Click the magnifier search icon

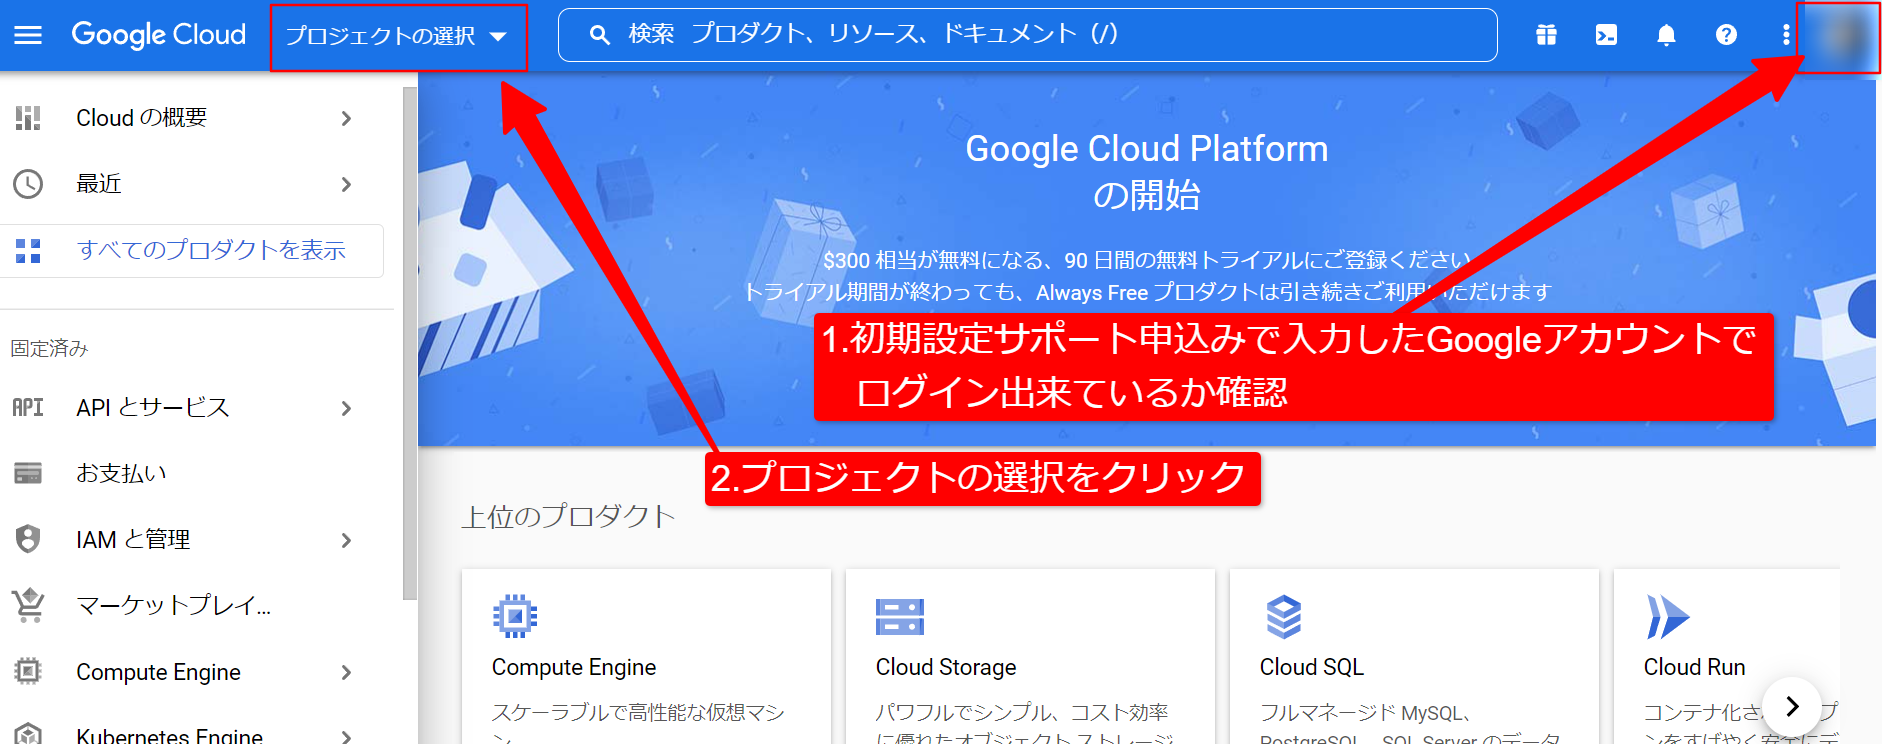pyautogui.click(x=599, y=35)
